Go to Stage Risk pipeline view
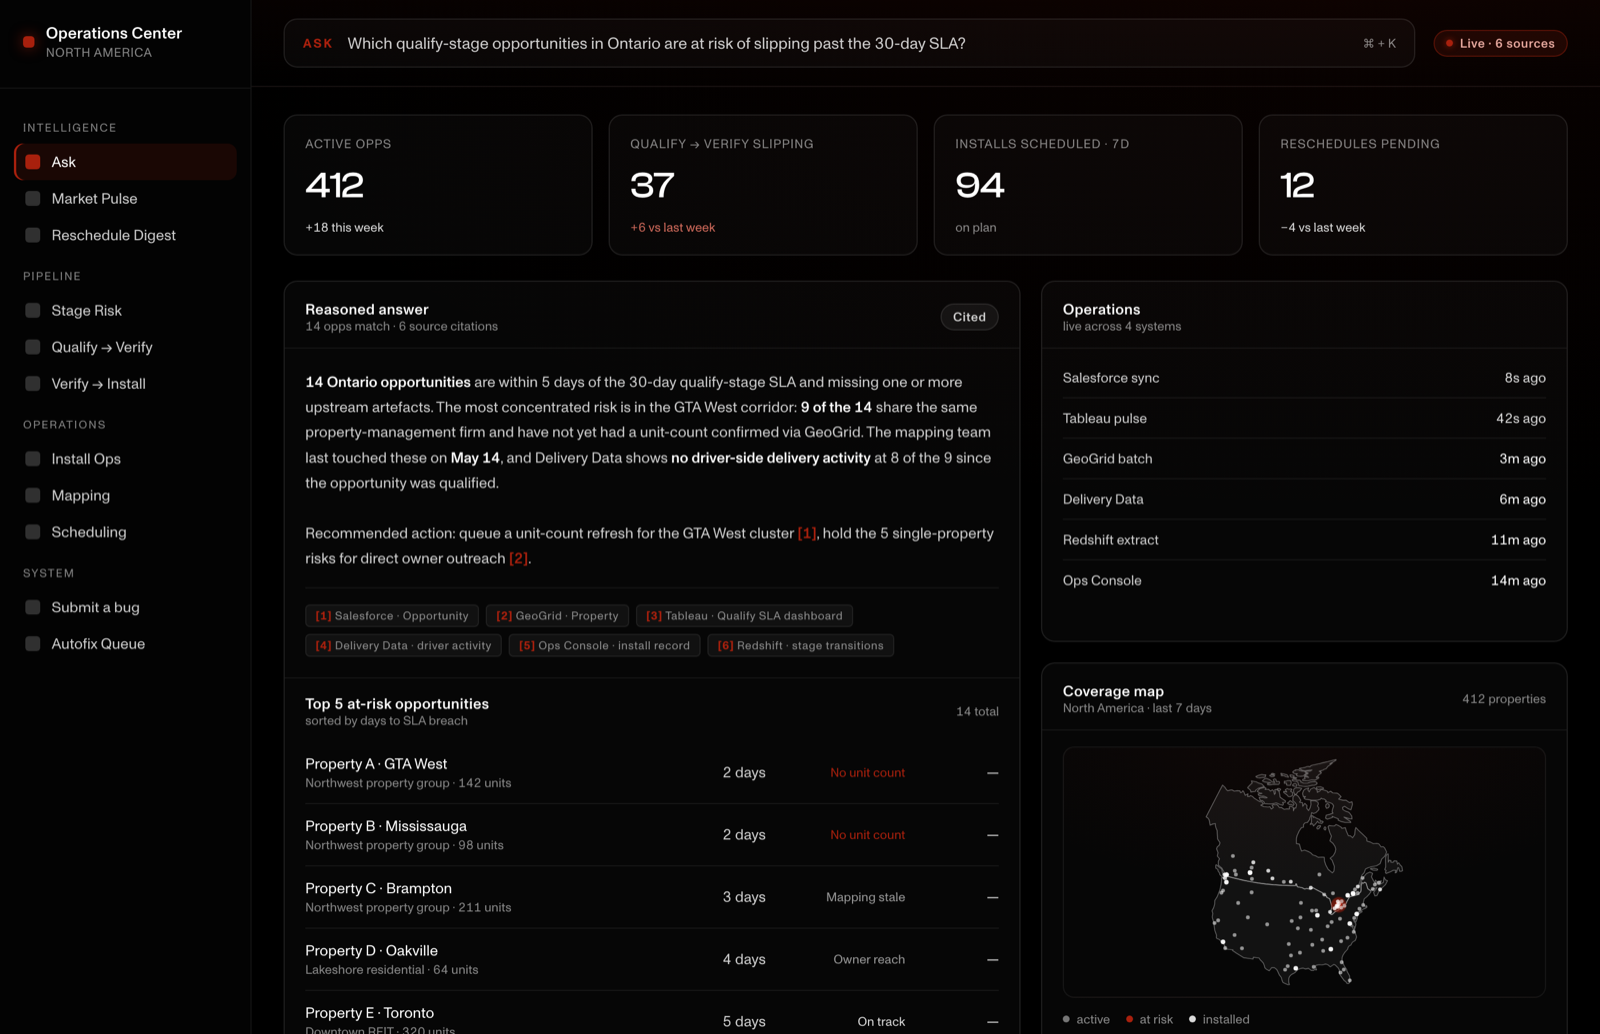 coord(126,311)
